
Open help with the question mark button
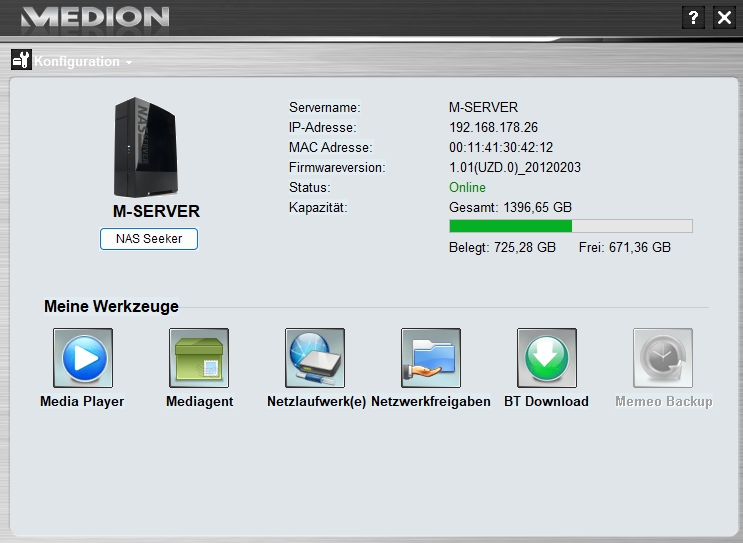tap(694, 17)
